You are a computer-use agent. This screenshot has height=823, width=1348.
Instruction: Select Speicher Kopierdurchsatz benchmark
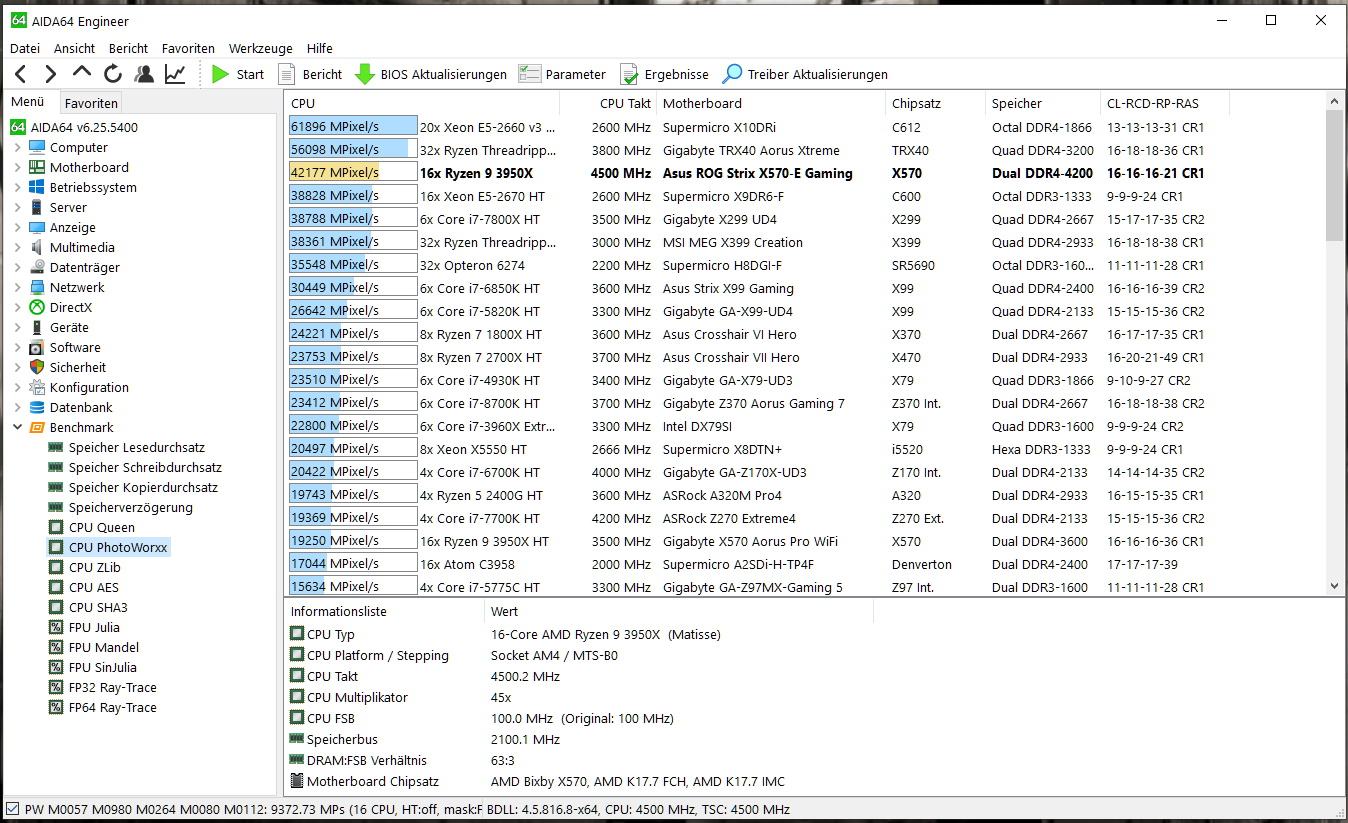coord(143,487)
